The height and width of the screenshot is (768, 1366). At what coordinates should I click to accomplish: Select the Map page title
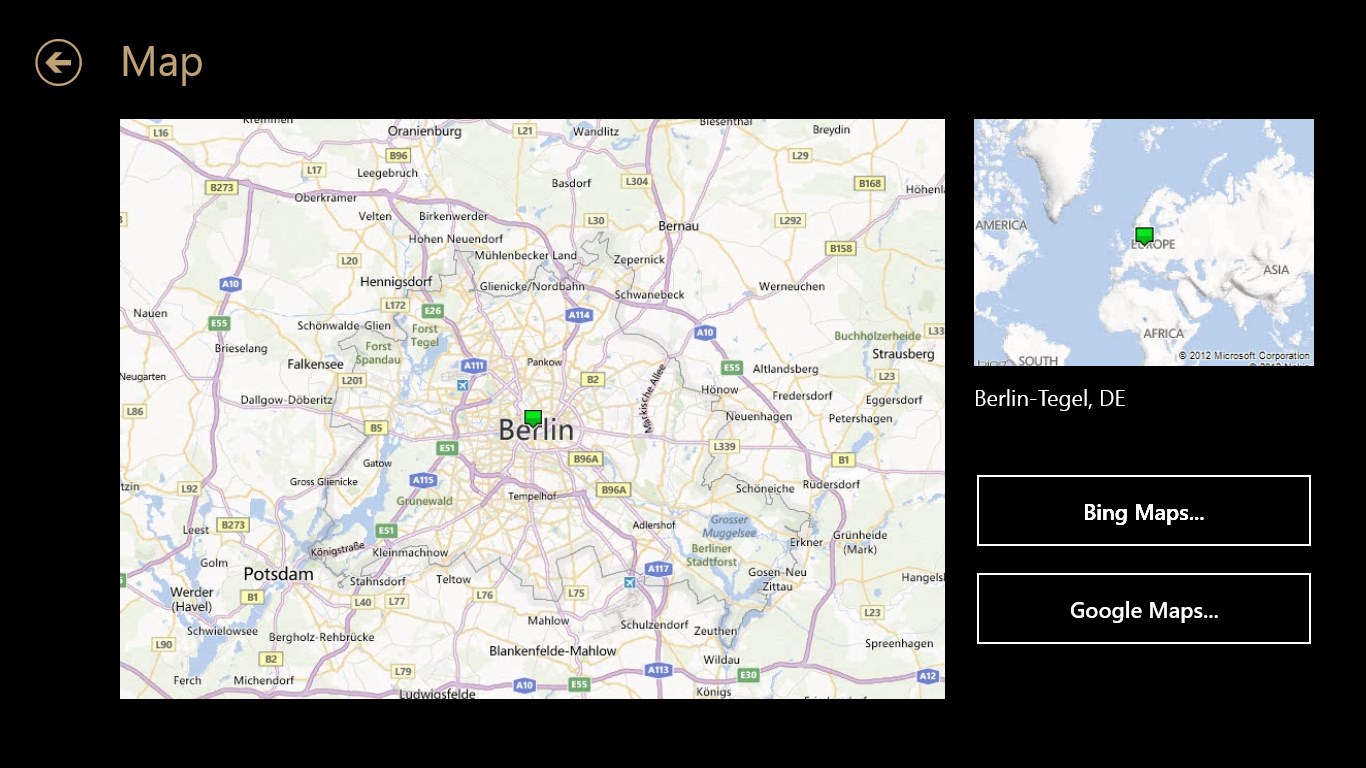161,61
